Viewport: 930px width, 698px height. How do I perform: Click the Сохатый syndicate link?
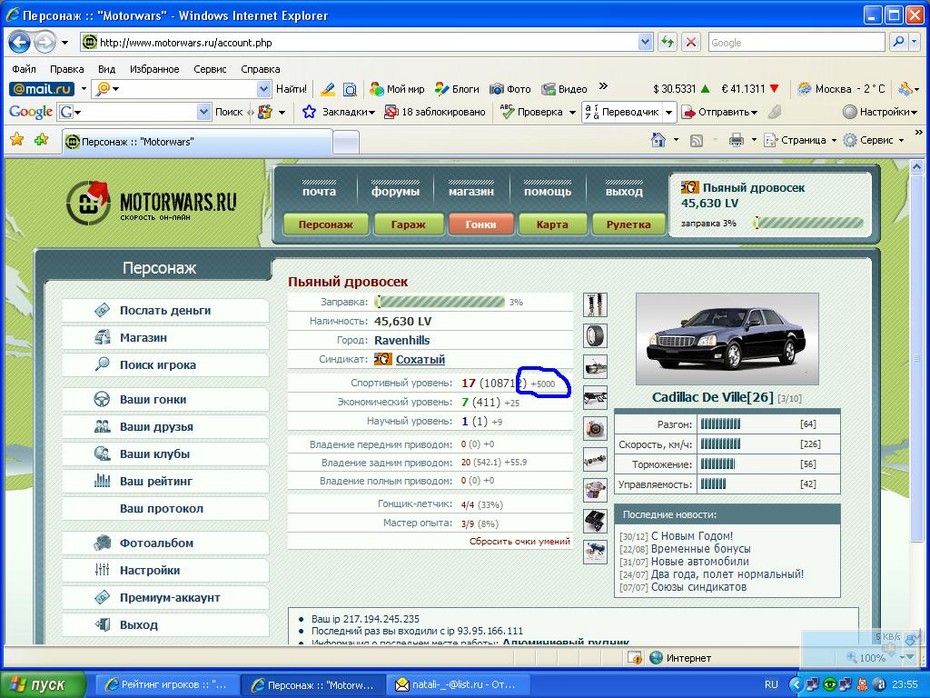click(x=420, y=359)
